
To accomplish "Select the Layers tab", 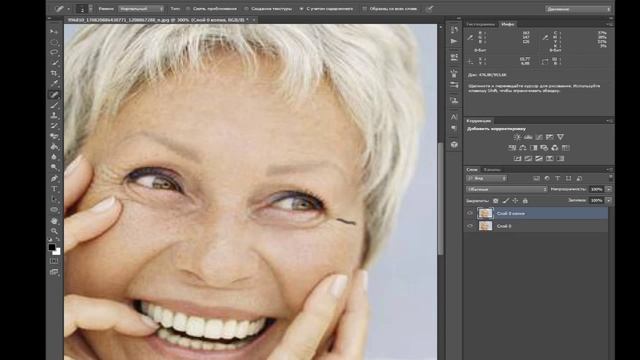I will (x=472, y=169).
